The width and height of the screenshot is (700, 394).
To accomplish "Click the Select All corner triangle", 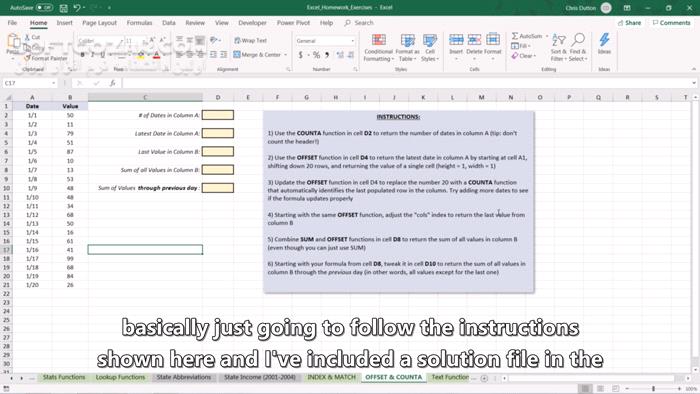I will tap(7, 97).
